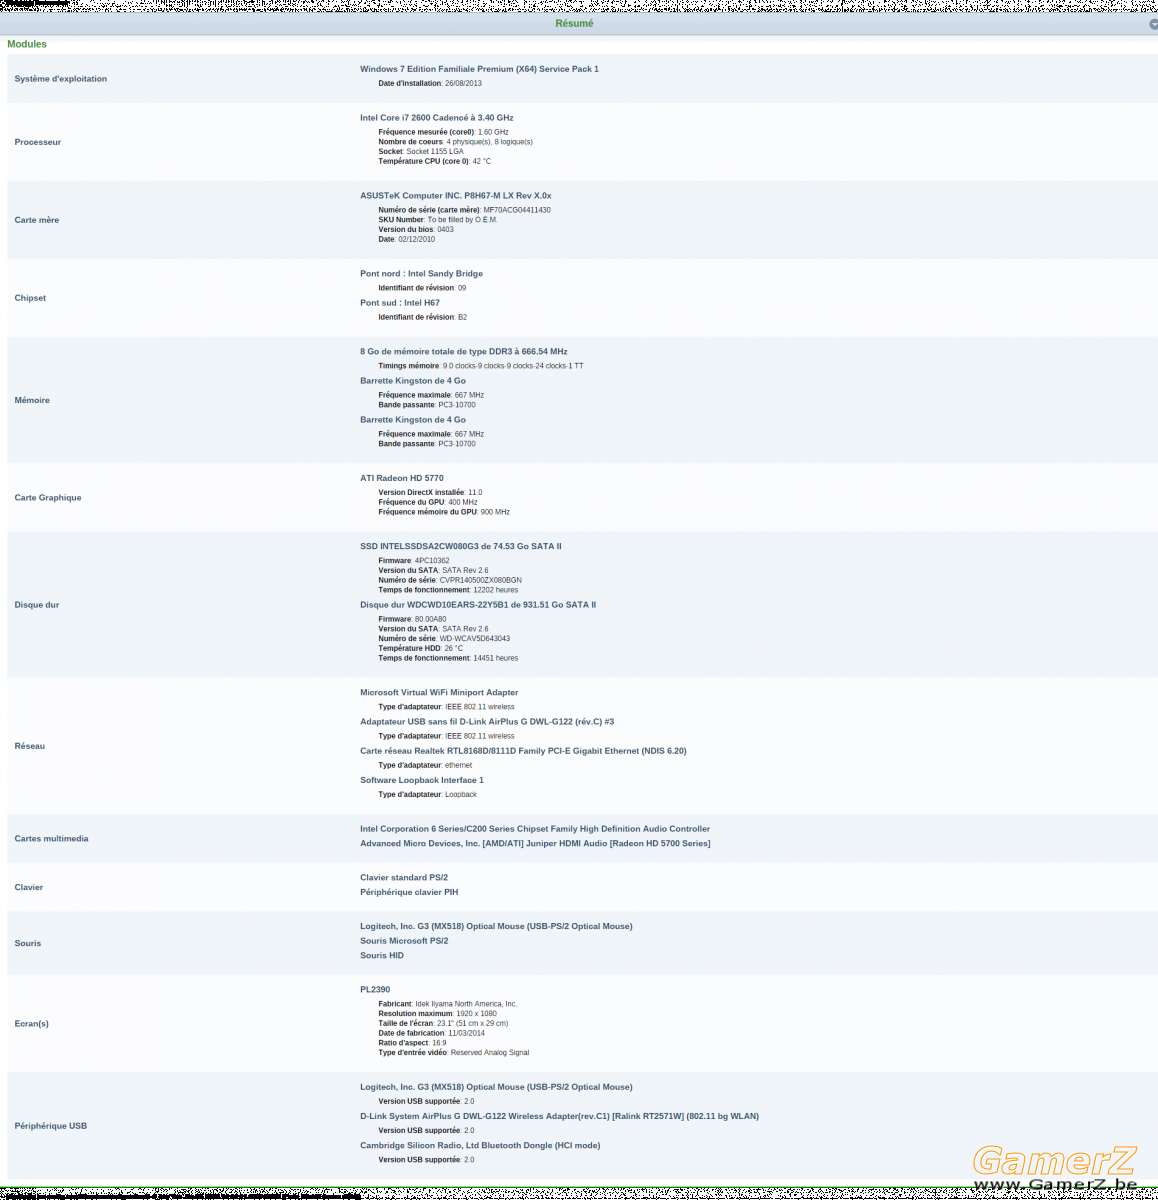Image resolution: width=1158 pixels, height=1200 pixels.
Task: Click the Carte Graphique row label
Action: pos(48,498)
